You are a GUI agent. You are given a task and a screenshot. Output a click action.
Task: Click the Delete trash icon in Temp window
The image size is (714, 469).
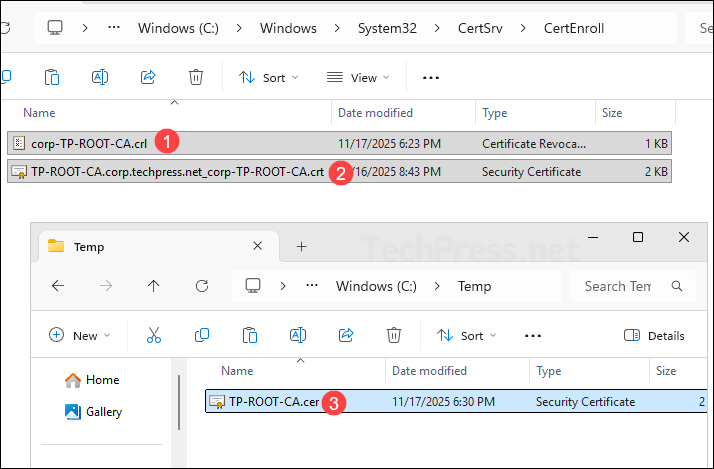click(x=393, y=336)
